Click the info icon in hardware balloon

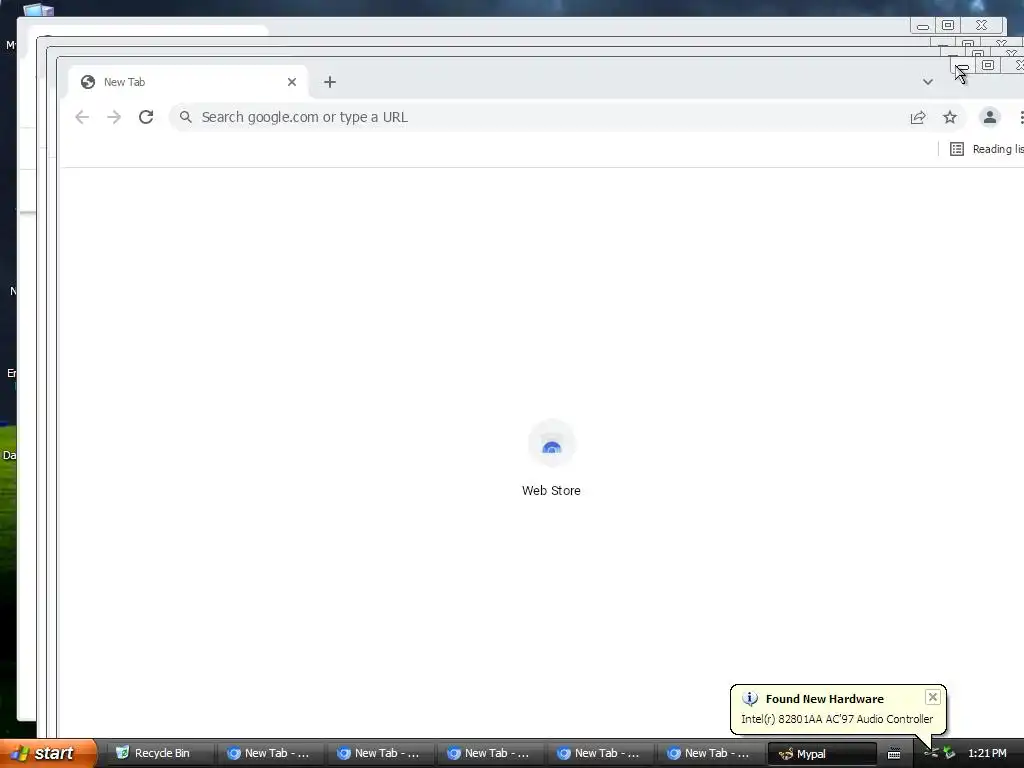pyautogui.click(x=750, y=699)
